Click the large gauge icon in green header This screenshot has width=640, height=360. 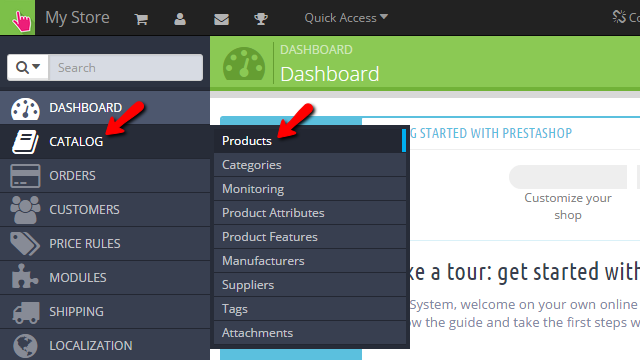pyautogui.click(x=244, y=64)
